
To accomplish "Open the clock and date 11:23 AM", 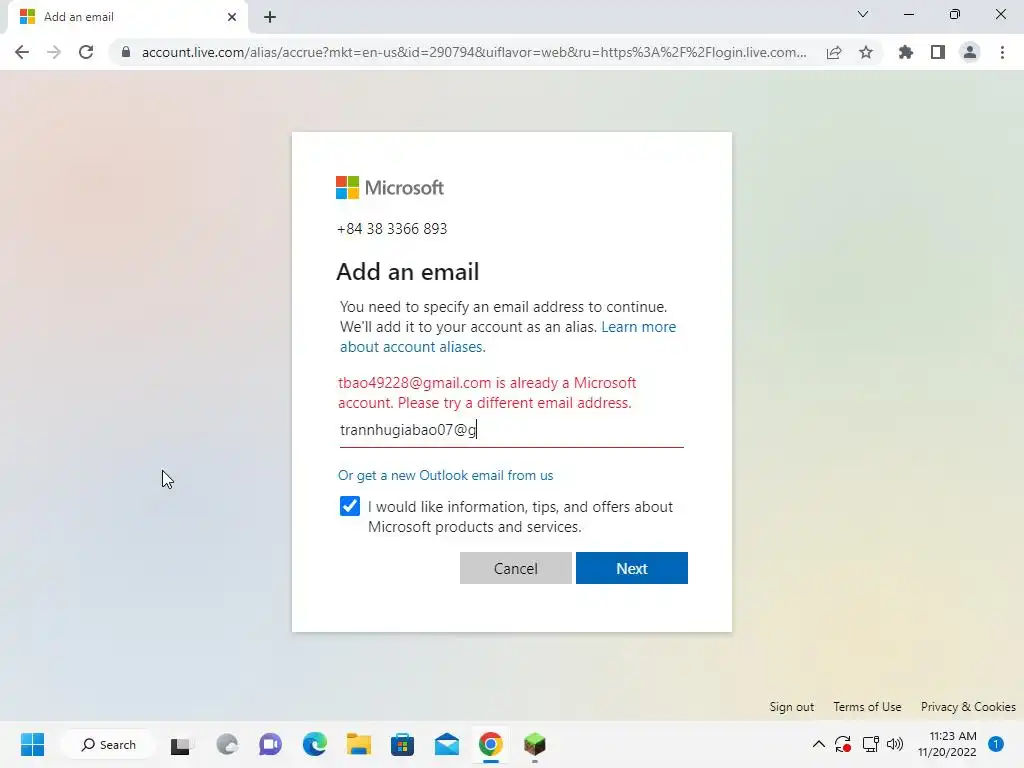I will point(947,744).
